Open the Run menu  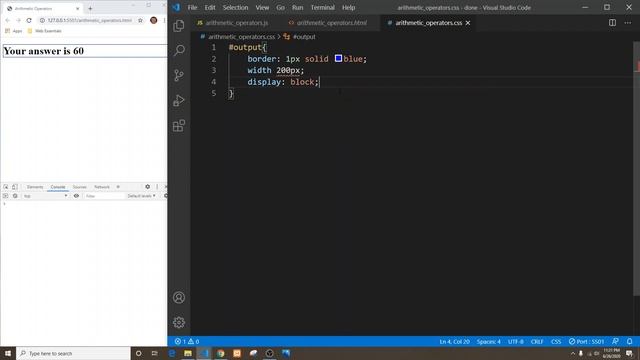point(298,7)
